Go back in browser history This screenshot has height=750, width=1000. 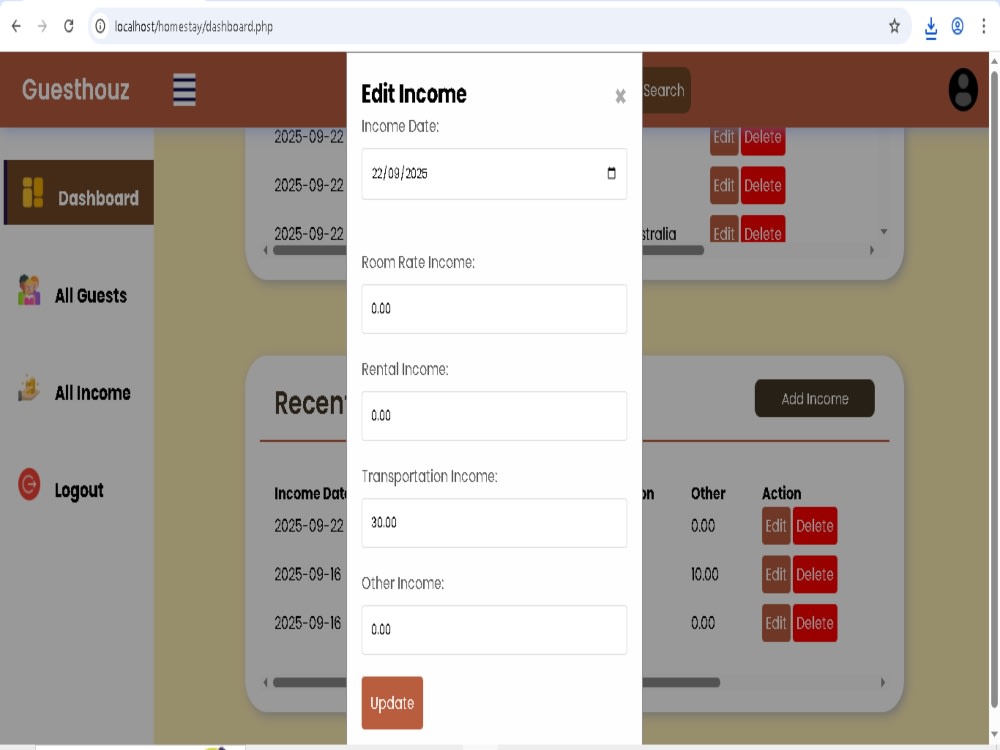tap(16, 26)
